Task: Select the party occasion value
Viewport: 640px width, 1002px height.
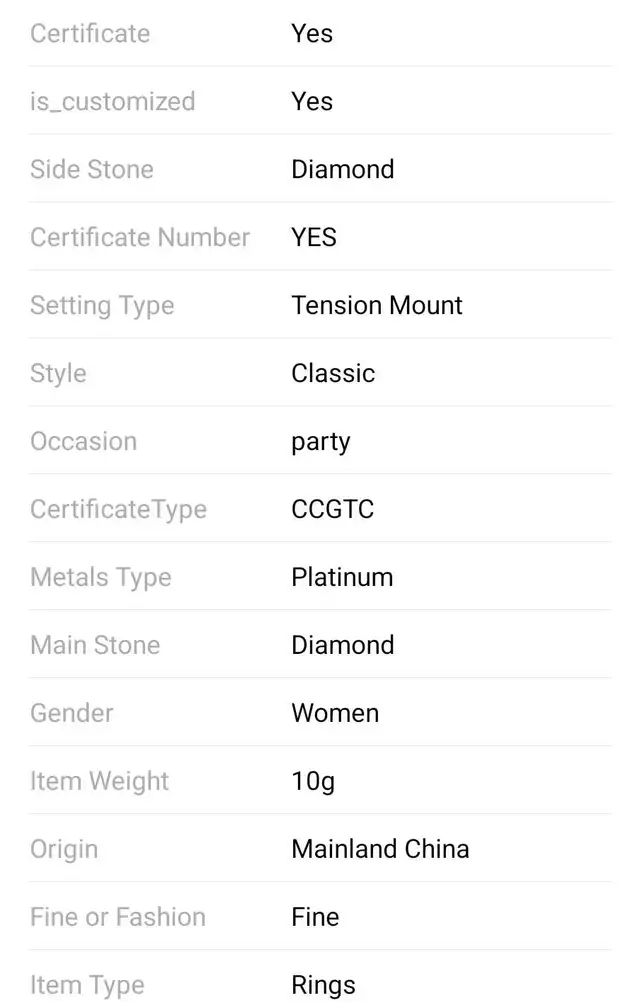Action: tap(321, 442)
